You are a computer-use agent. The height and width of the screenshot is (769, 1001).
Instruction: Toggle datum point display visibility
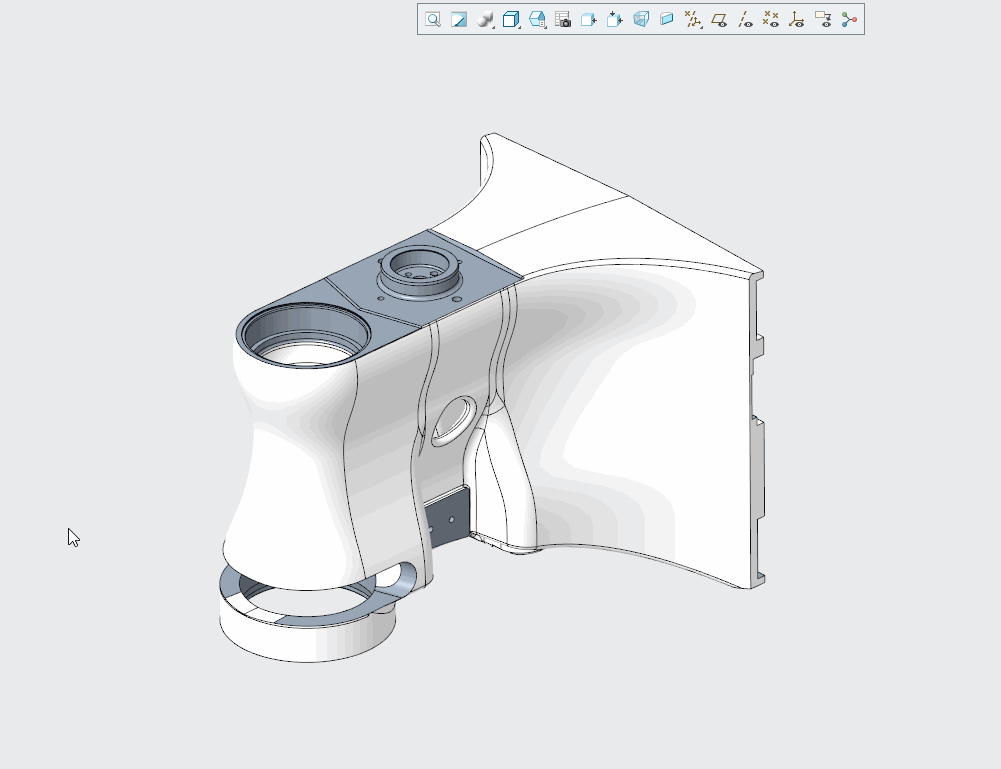771,19
